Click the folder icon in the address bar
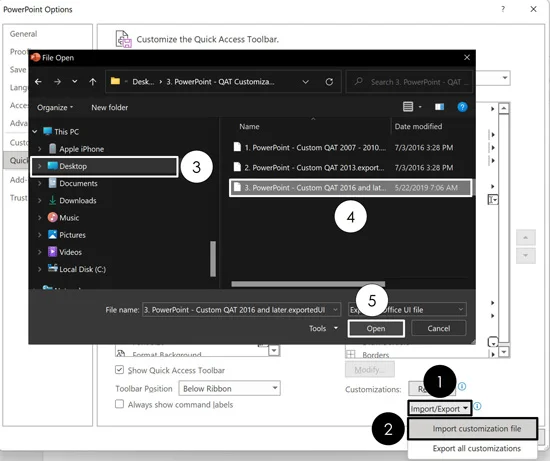The width and height of the screenshot is (550, 461). (115, 81)
